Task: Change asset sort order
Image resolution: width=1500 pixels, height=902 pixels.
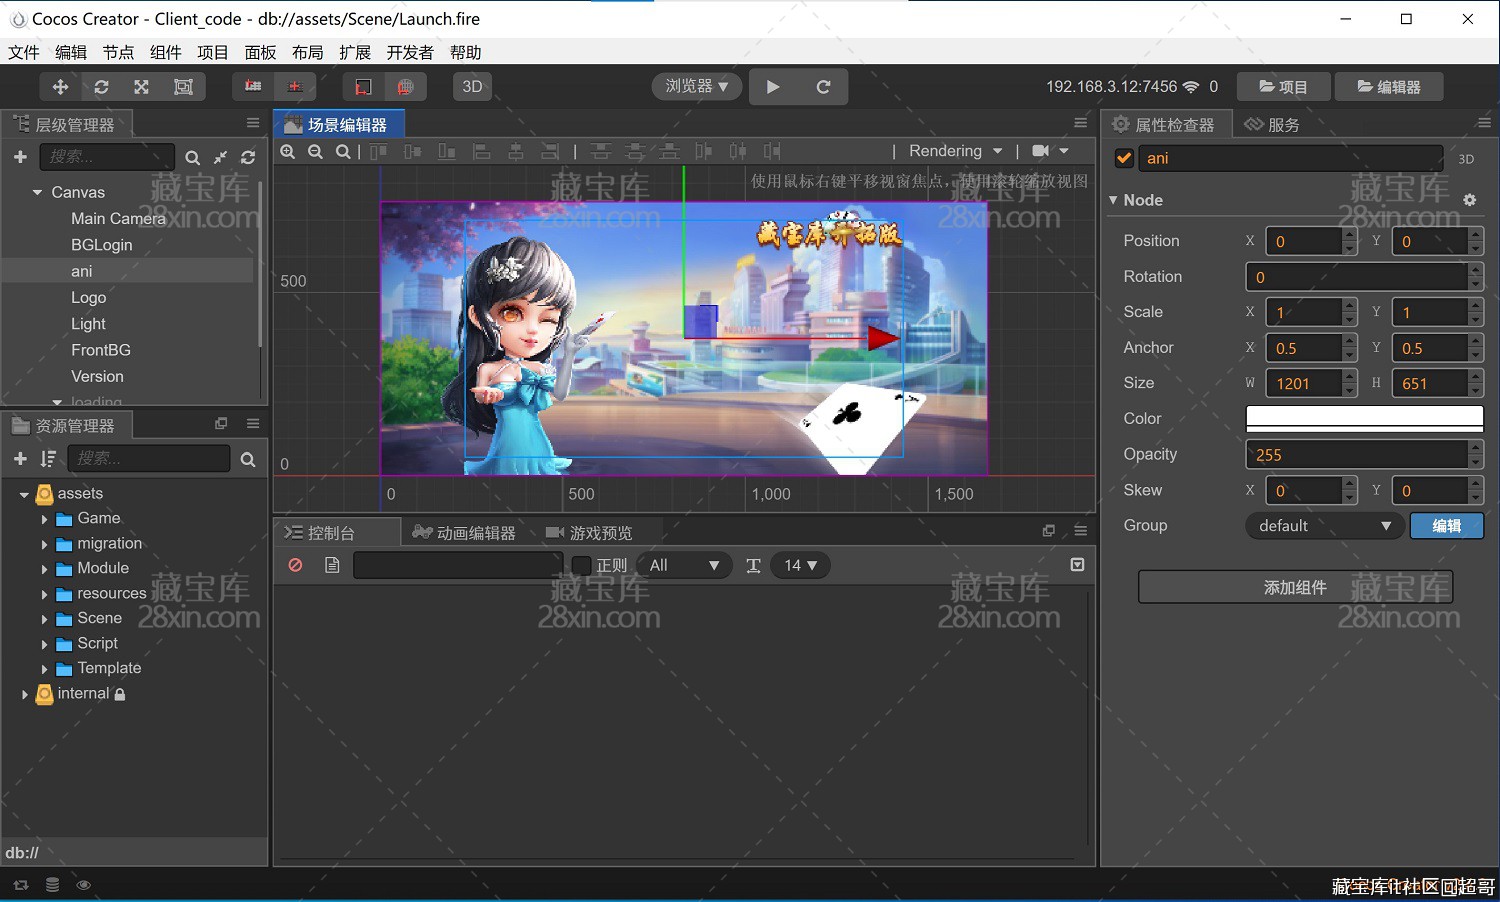Action: [x=47, y=458]
